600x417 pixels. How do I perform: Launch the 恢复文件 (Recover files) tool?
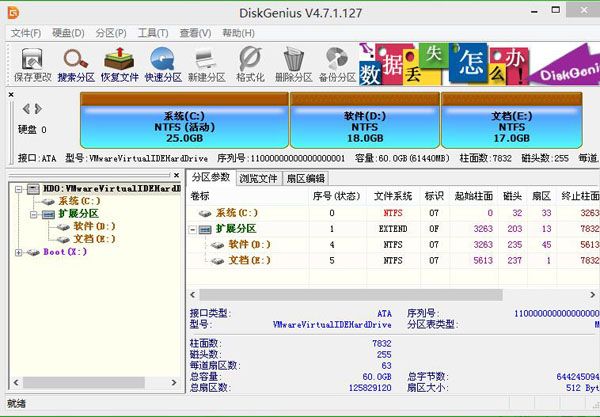[x=119, y=64]
